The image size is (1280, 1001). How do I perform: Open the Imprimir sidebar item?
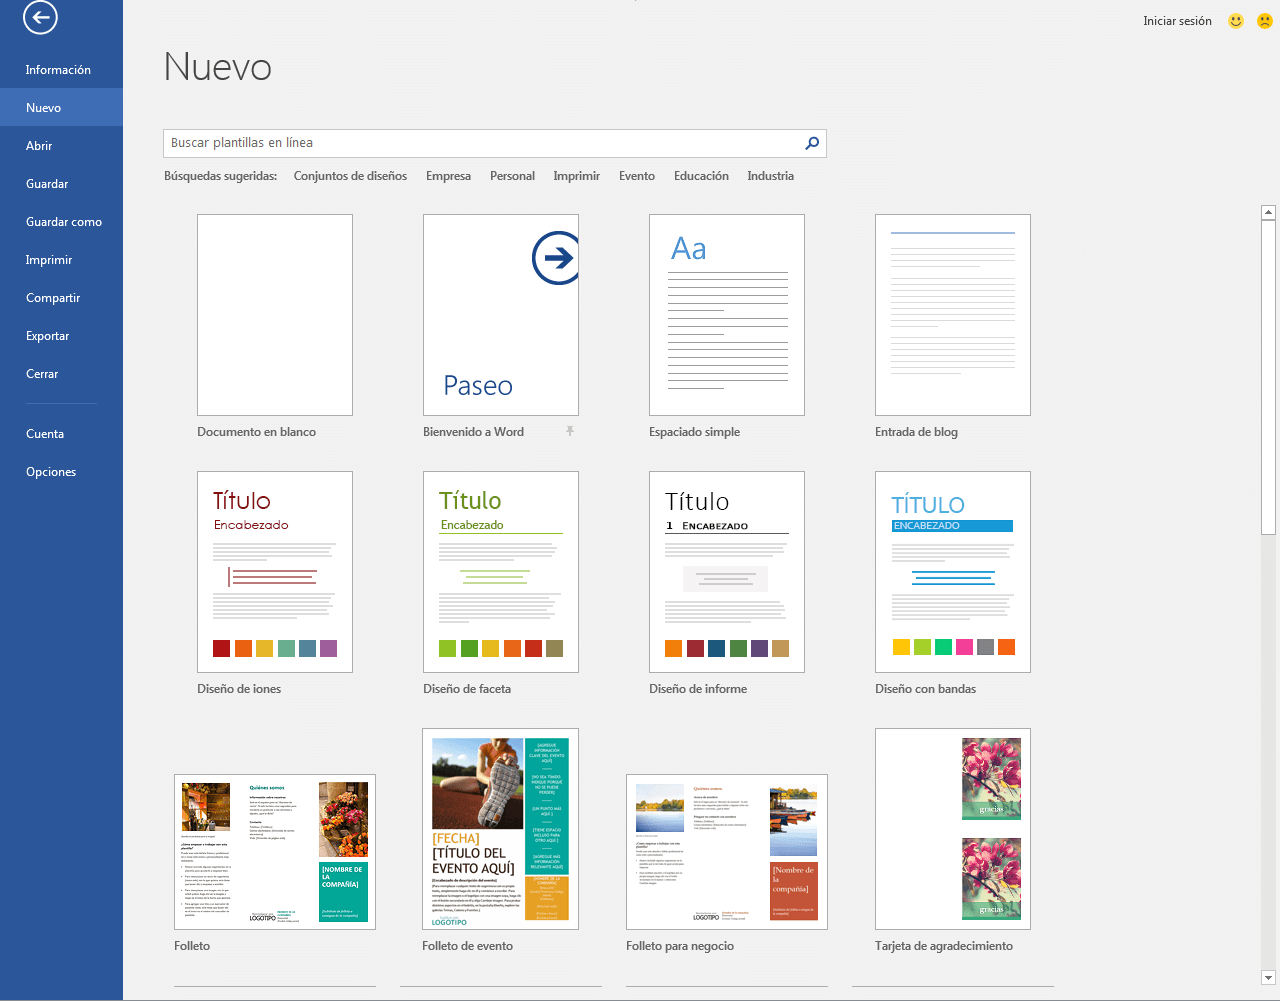(x=61, y=260)
